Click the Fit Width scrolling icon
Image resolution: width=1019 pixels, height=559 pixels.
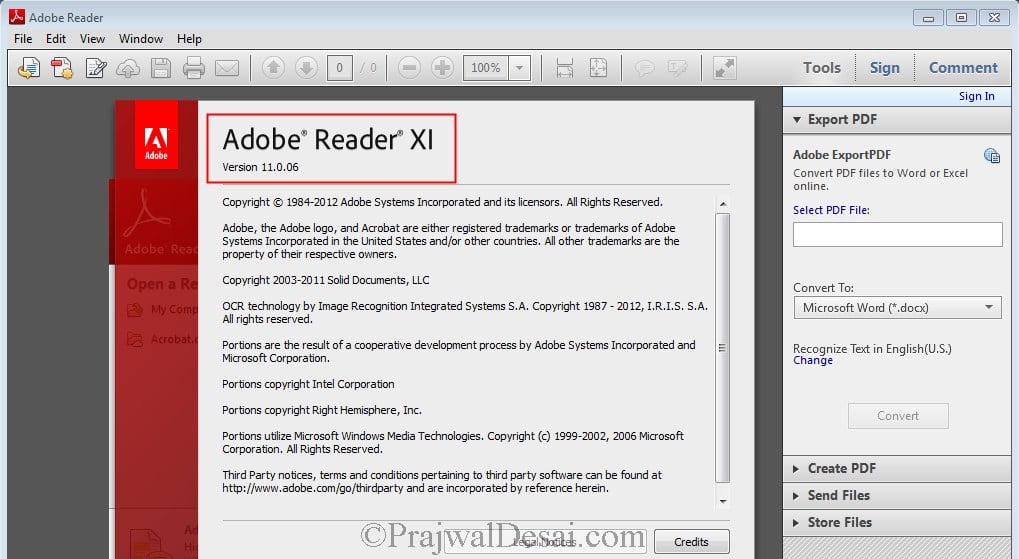pos(565,68)
